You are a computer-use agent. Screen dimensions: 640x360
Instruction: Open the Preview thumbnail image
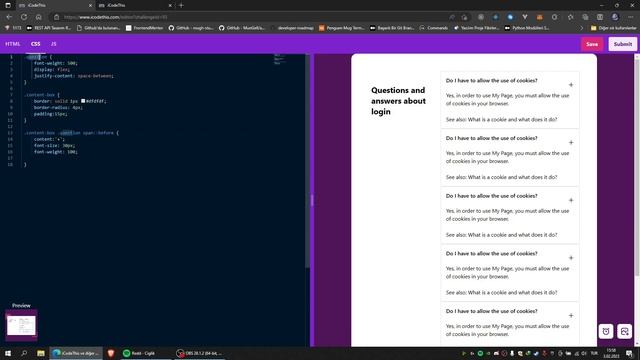21,325
